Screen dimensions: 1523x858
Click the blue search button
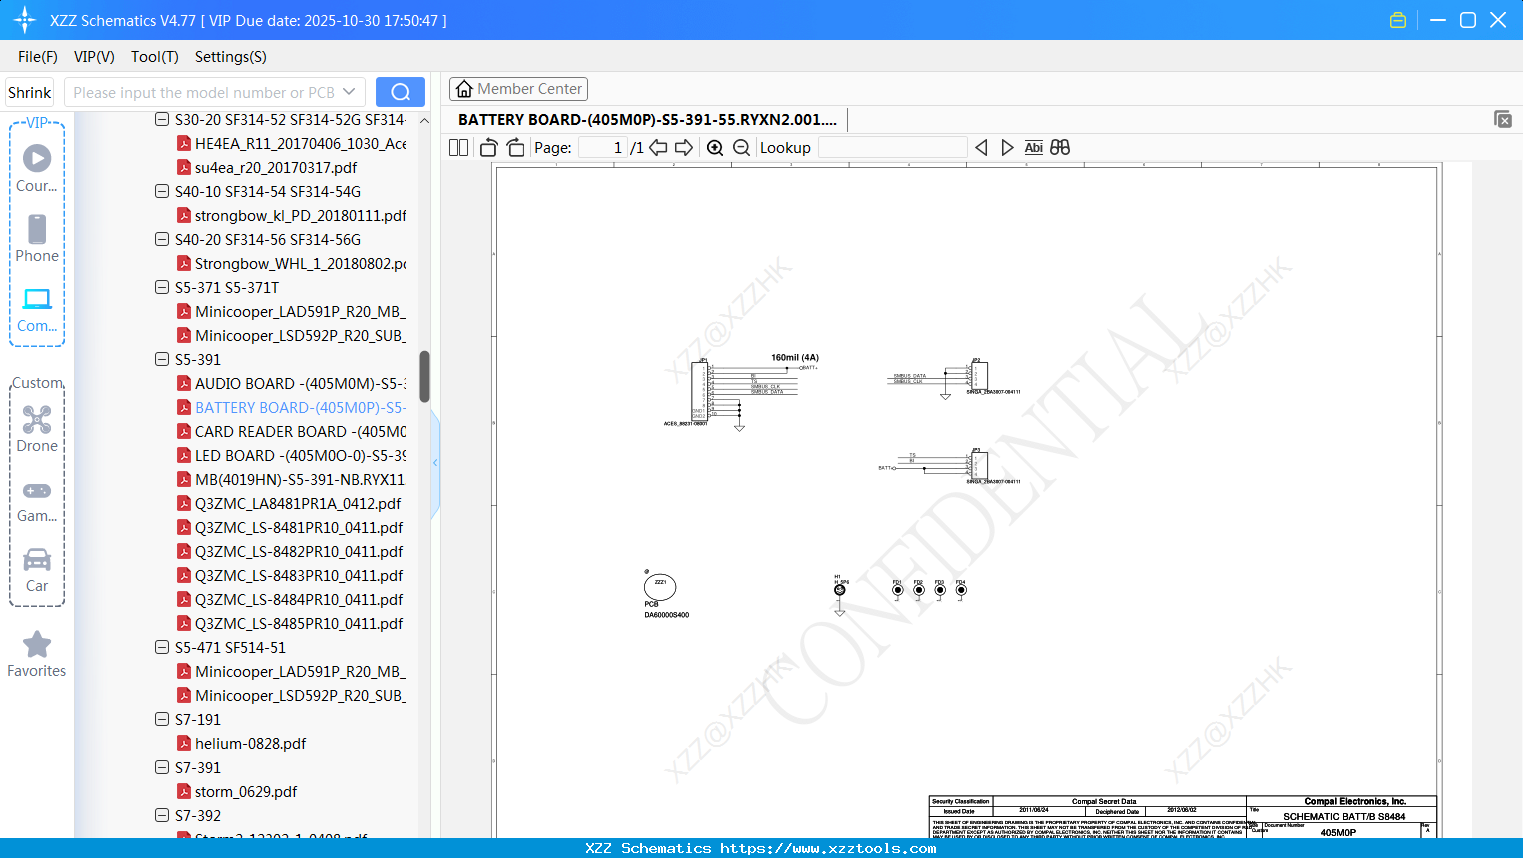(400, 92)
